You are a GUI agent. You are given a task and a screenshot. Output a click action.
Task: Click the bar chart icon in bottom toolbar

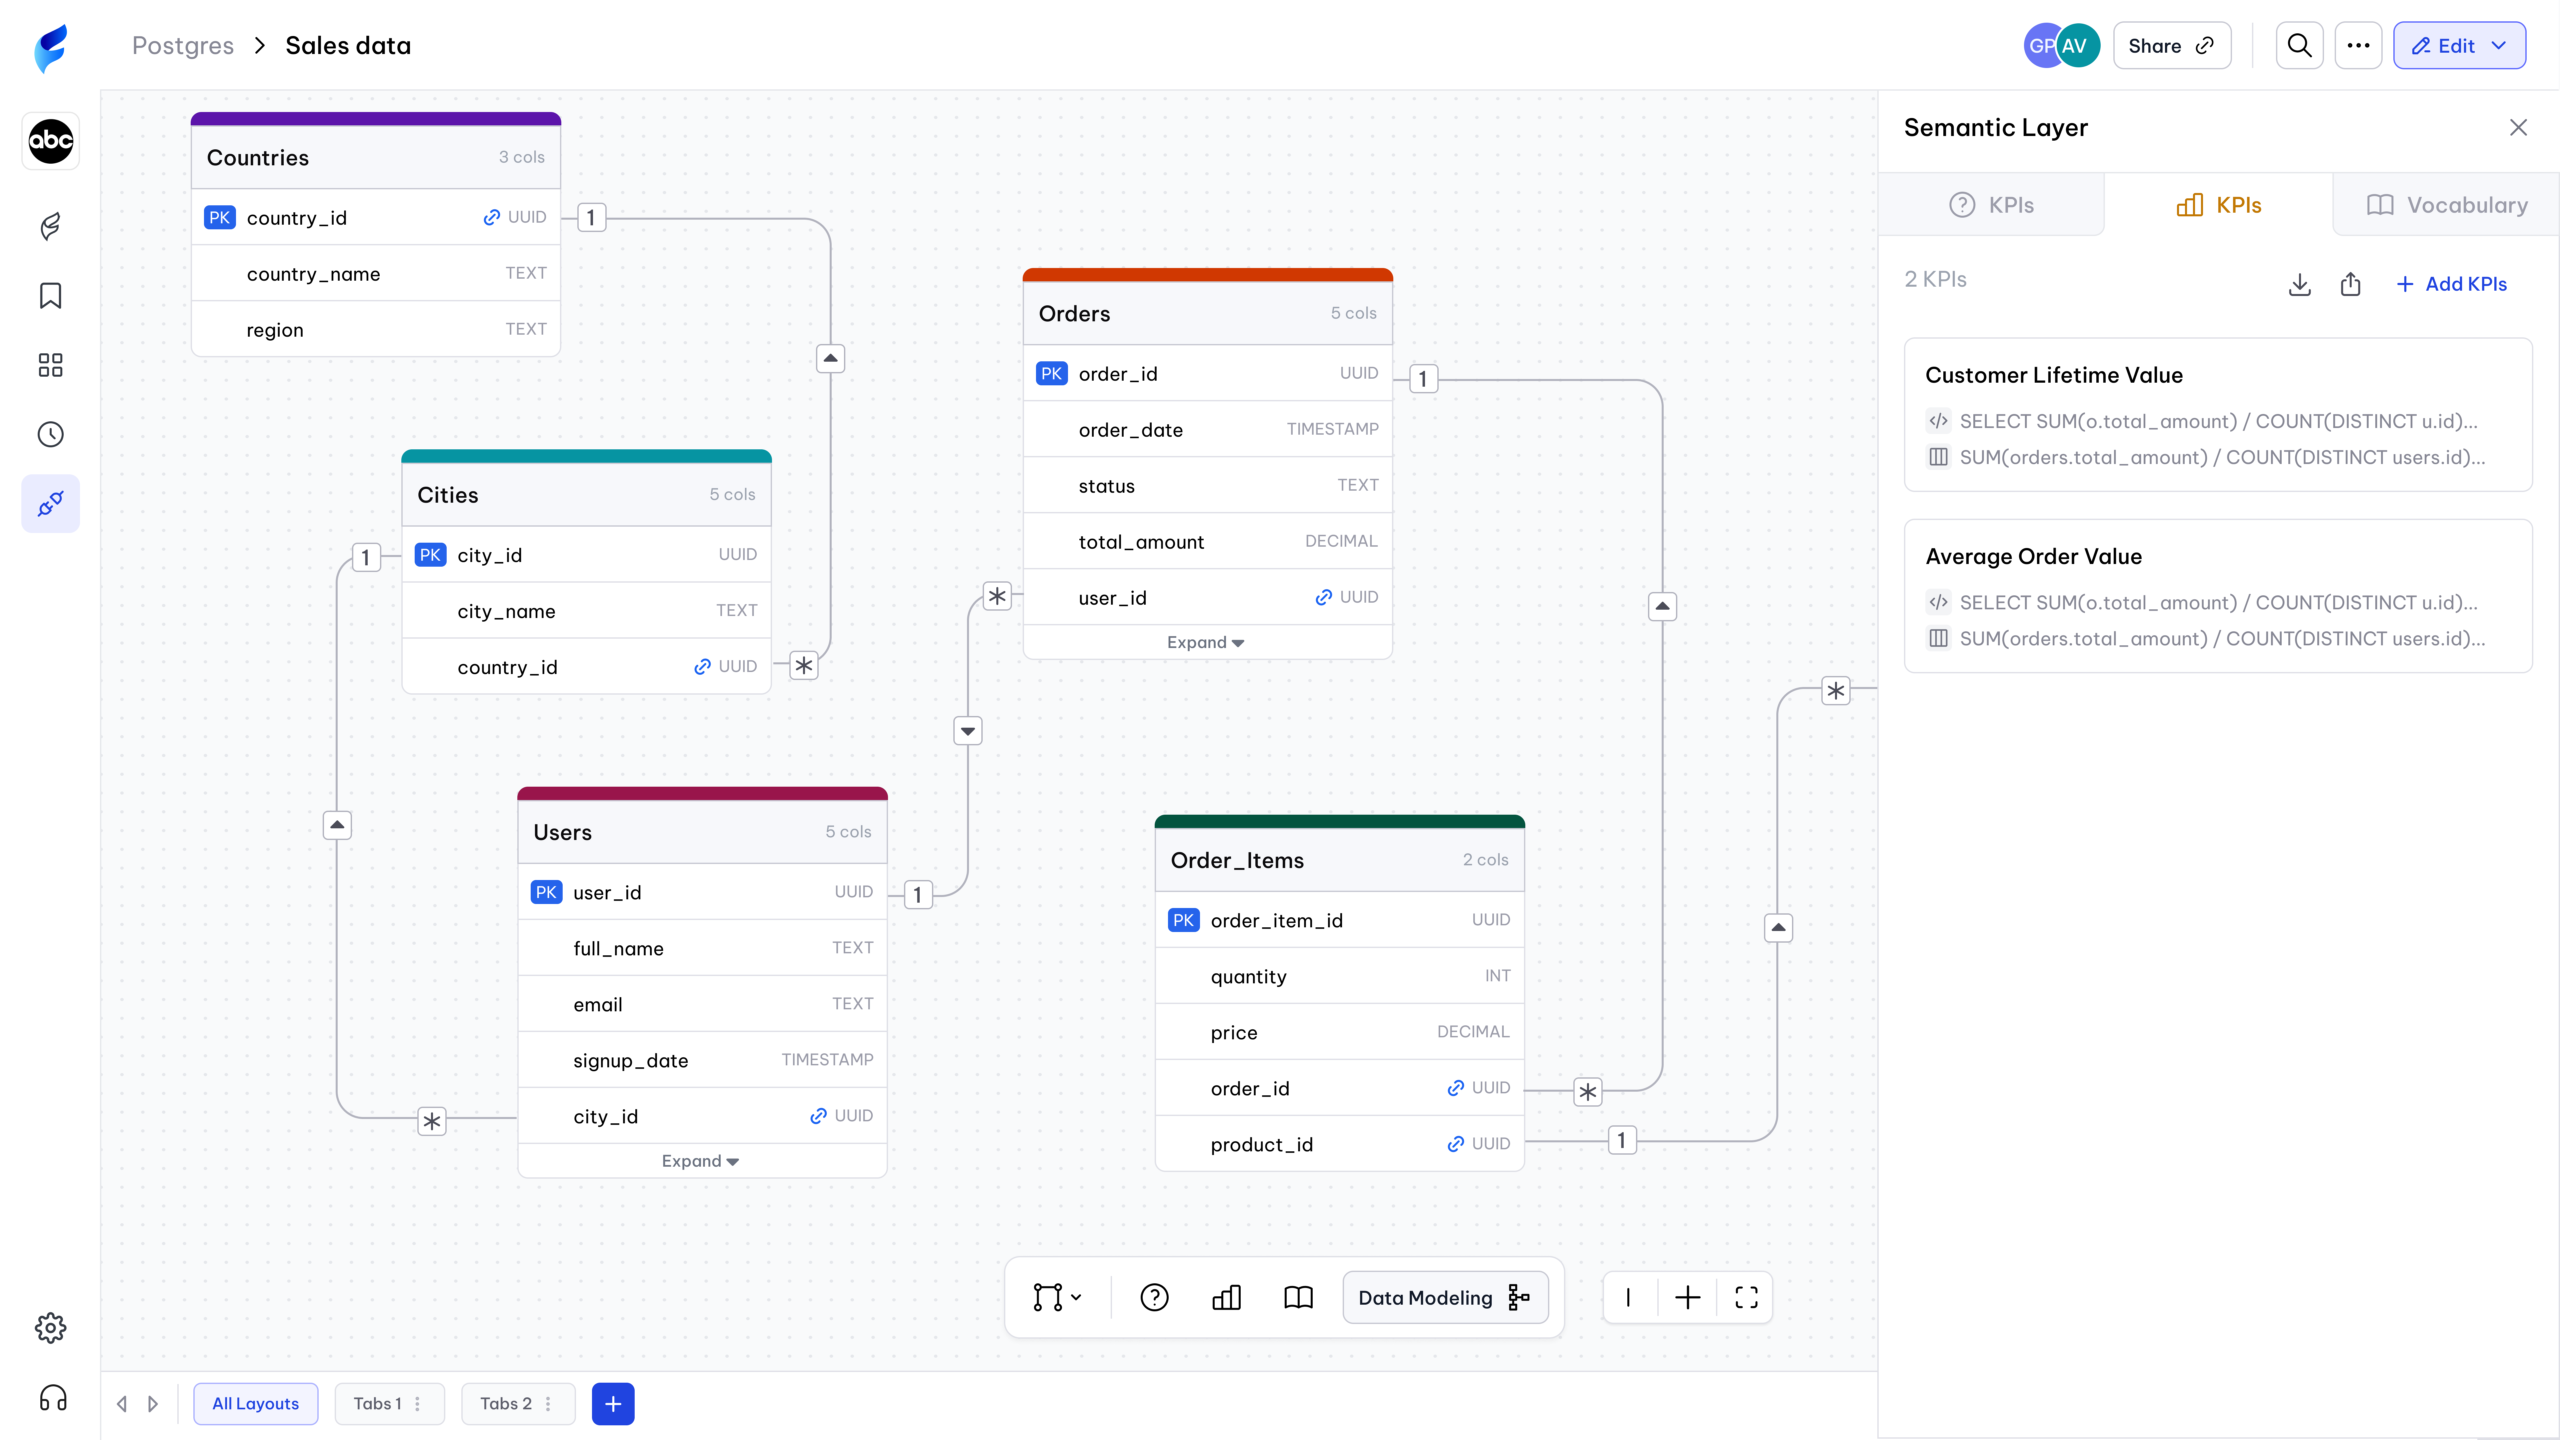pyautogui.click(x=1226, y=1298)
